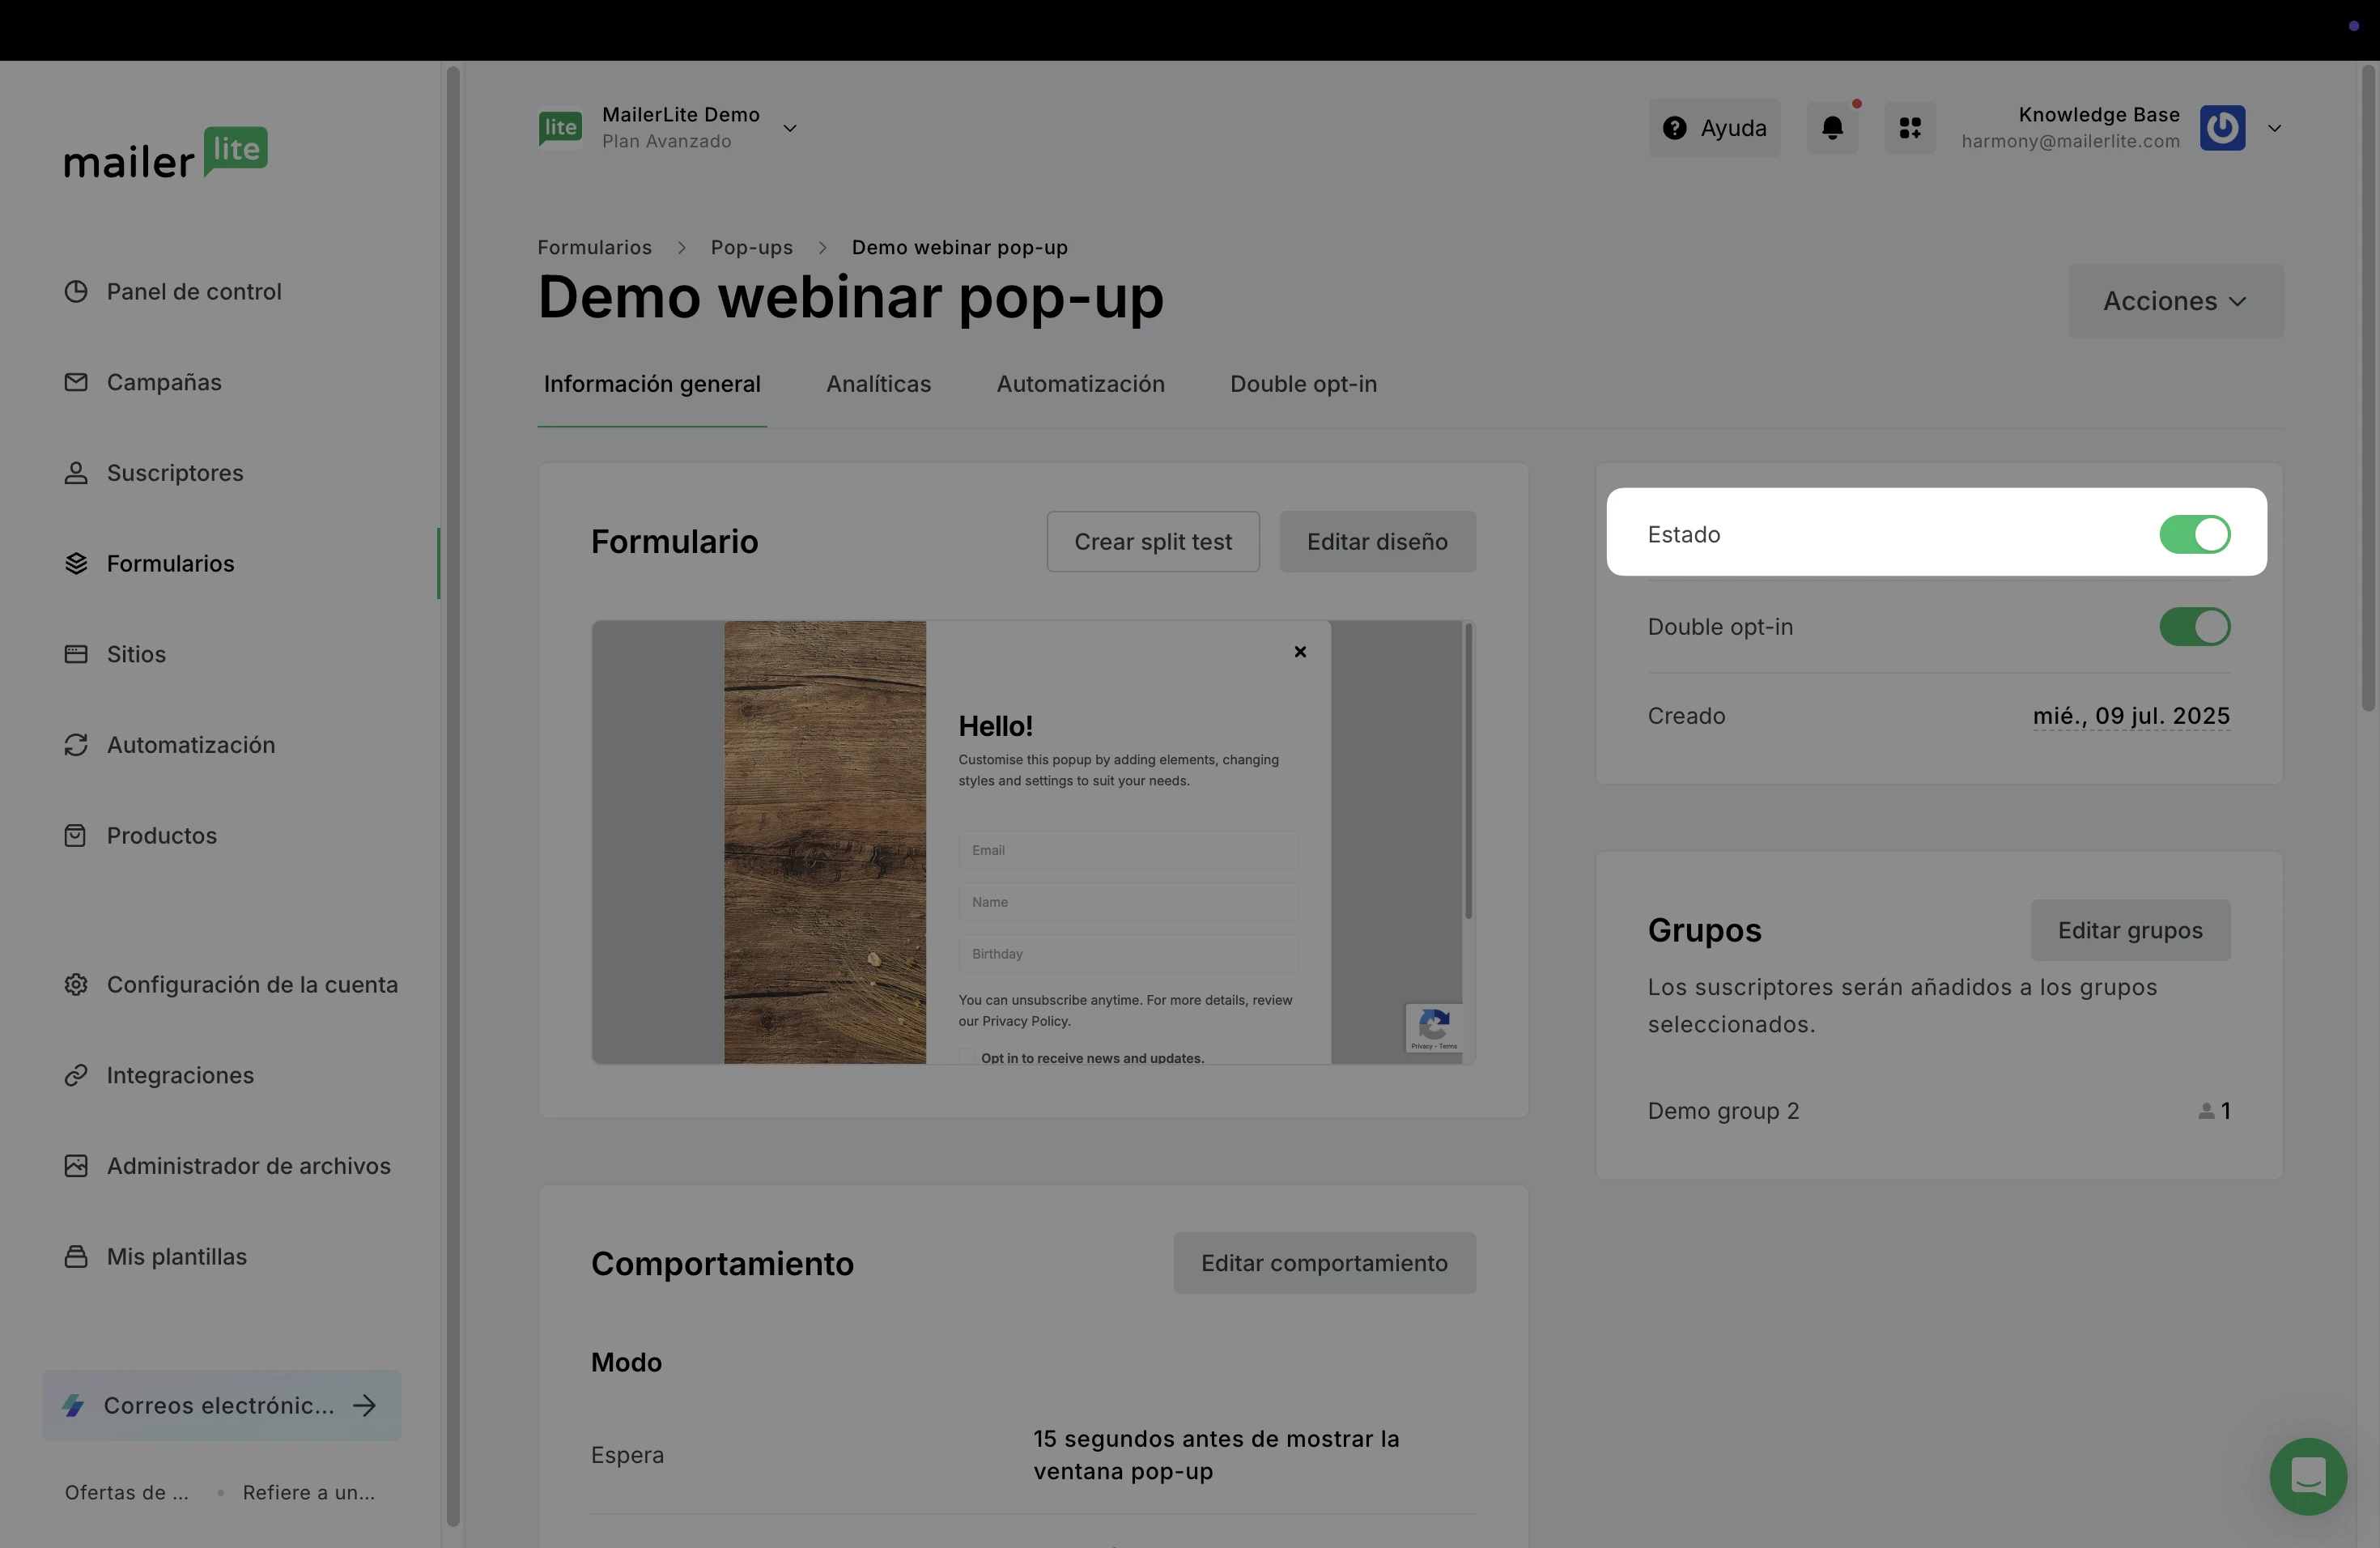This screenshot has width=2380, height=1548.
Task: Click the Crear split test button
Action: (x=1152, y=542)
